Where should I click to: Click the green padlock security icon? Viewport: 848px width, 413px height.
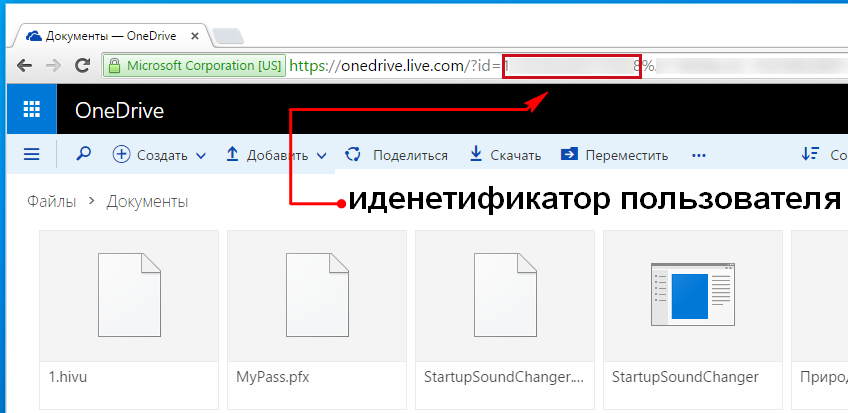click(114, 66)
